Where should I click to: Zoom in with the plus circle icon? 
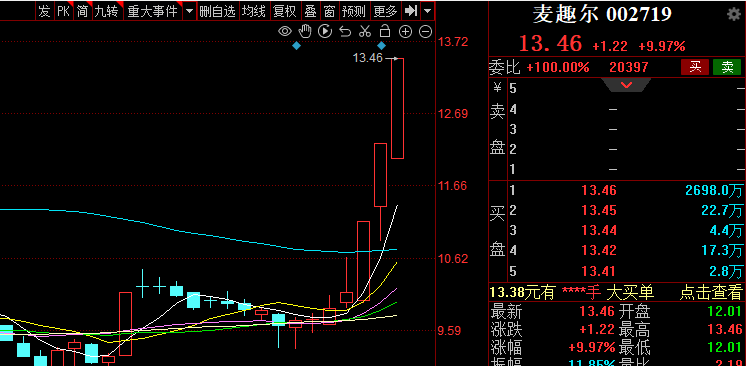click(405, 32)
